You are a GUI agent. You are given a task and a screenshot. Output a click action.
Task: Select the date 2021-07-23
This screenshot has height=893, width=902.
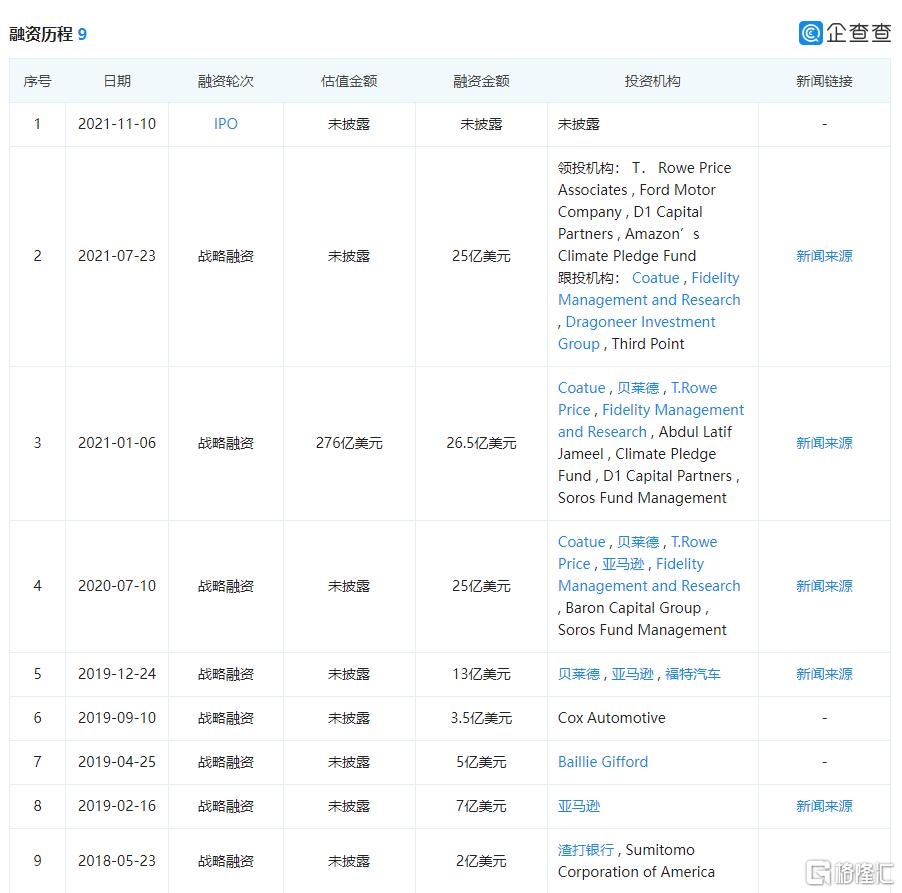(117, 256)
